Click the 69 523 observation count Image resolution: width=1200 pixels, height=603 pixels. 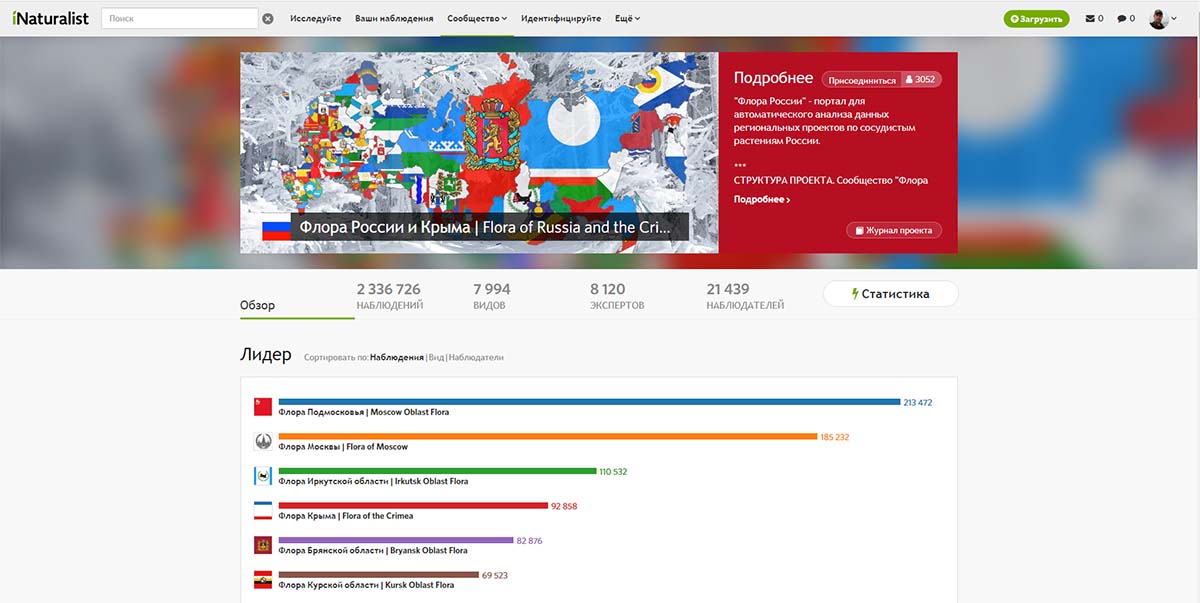click(x=495, y=575)
